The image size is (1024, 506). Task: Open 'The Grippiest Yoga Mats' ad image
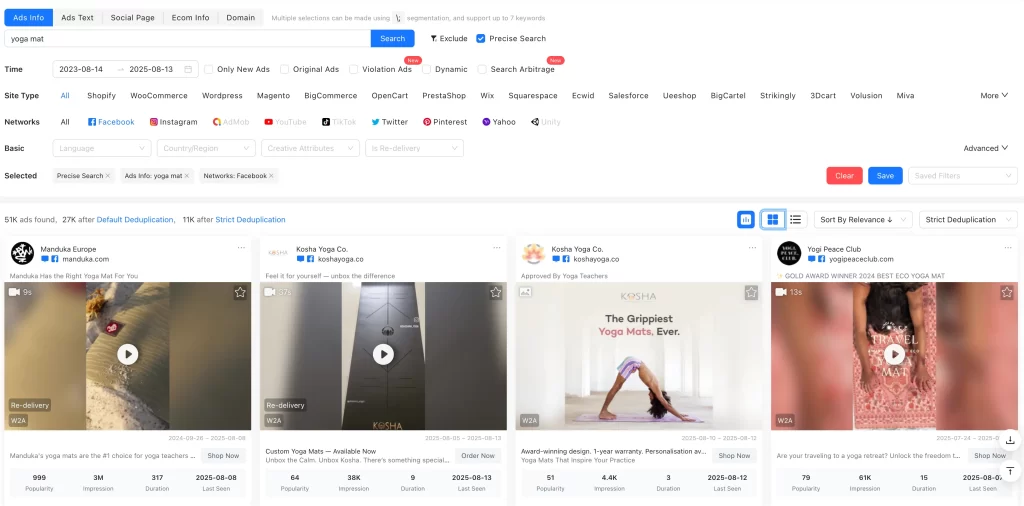pyautogui.click(x=639, y=356)
